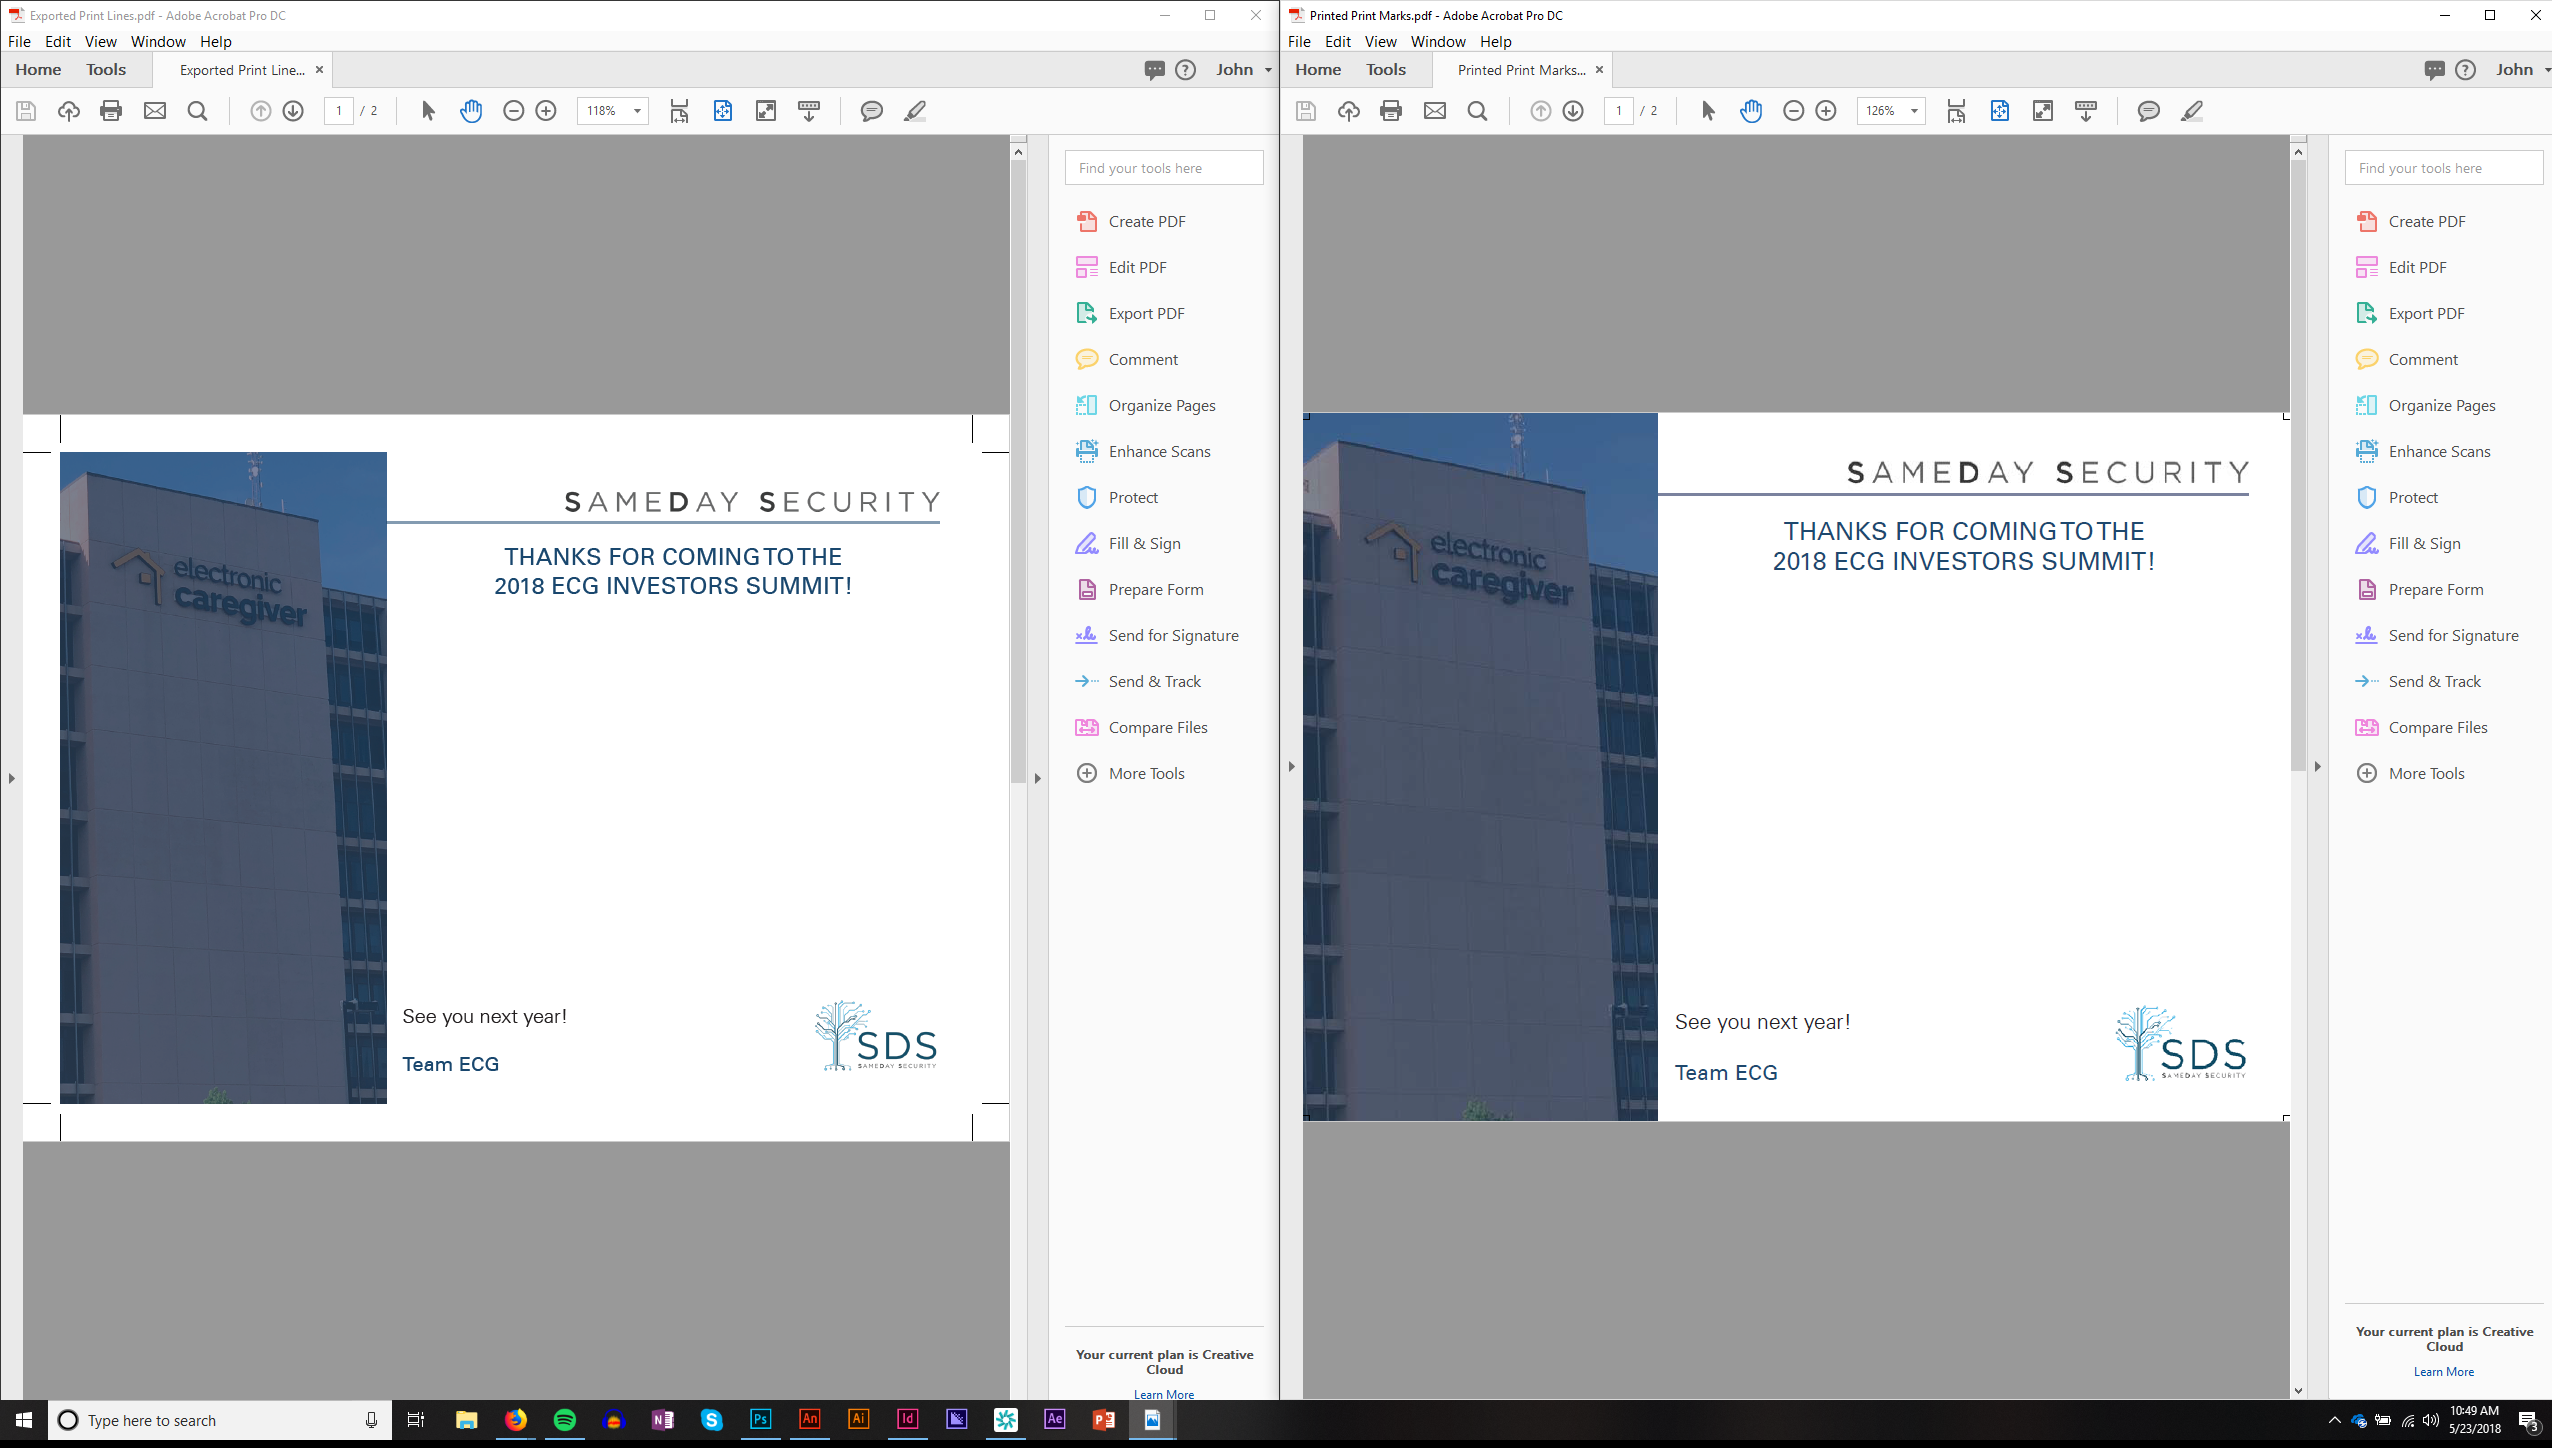Image resolution: width=2552 pixels, height=1448 pixels.
Task: Select Hand tool in left window toolbar
Action: pos(471,111)
